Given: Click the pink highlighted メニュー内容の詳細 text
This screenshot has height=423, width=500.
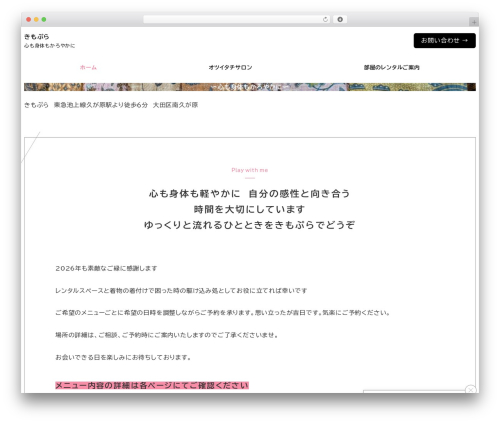Looking at the screenshot, I should click(x=152, y=385).
